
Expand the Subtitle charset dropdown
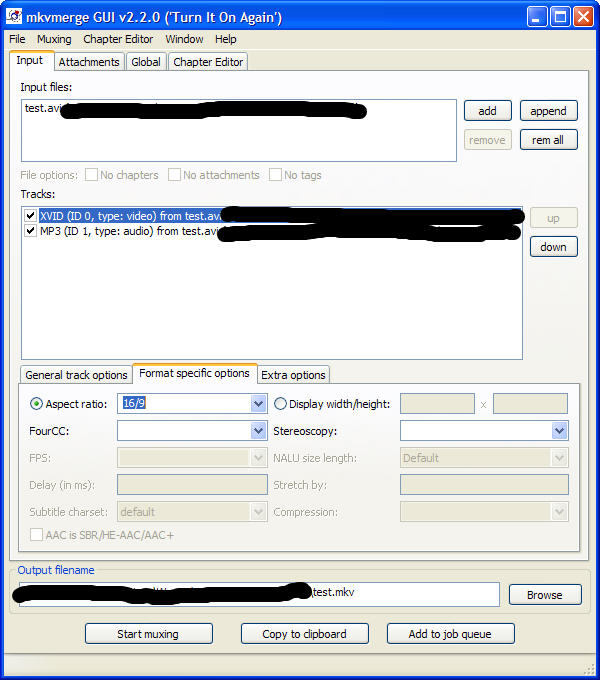[x=258, y=512]
